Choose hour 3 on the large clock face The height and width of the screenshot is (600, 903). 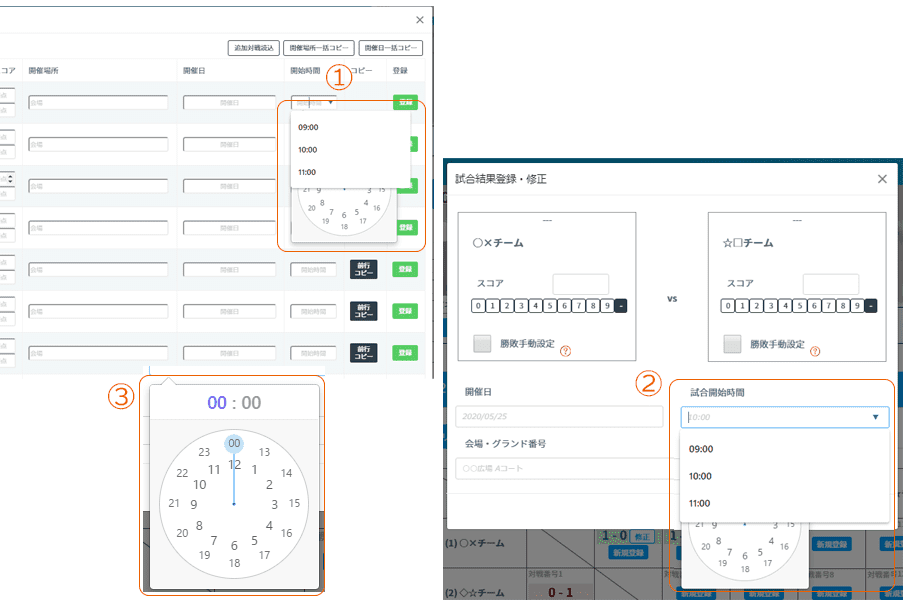pos(275,504)
